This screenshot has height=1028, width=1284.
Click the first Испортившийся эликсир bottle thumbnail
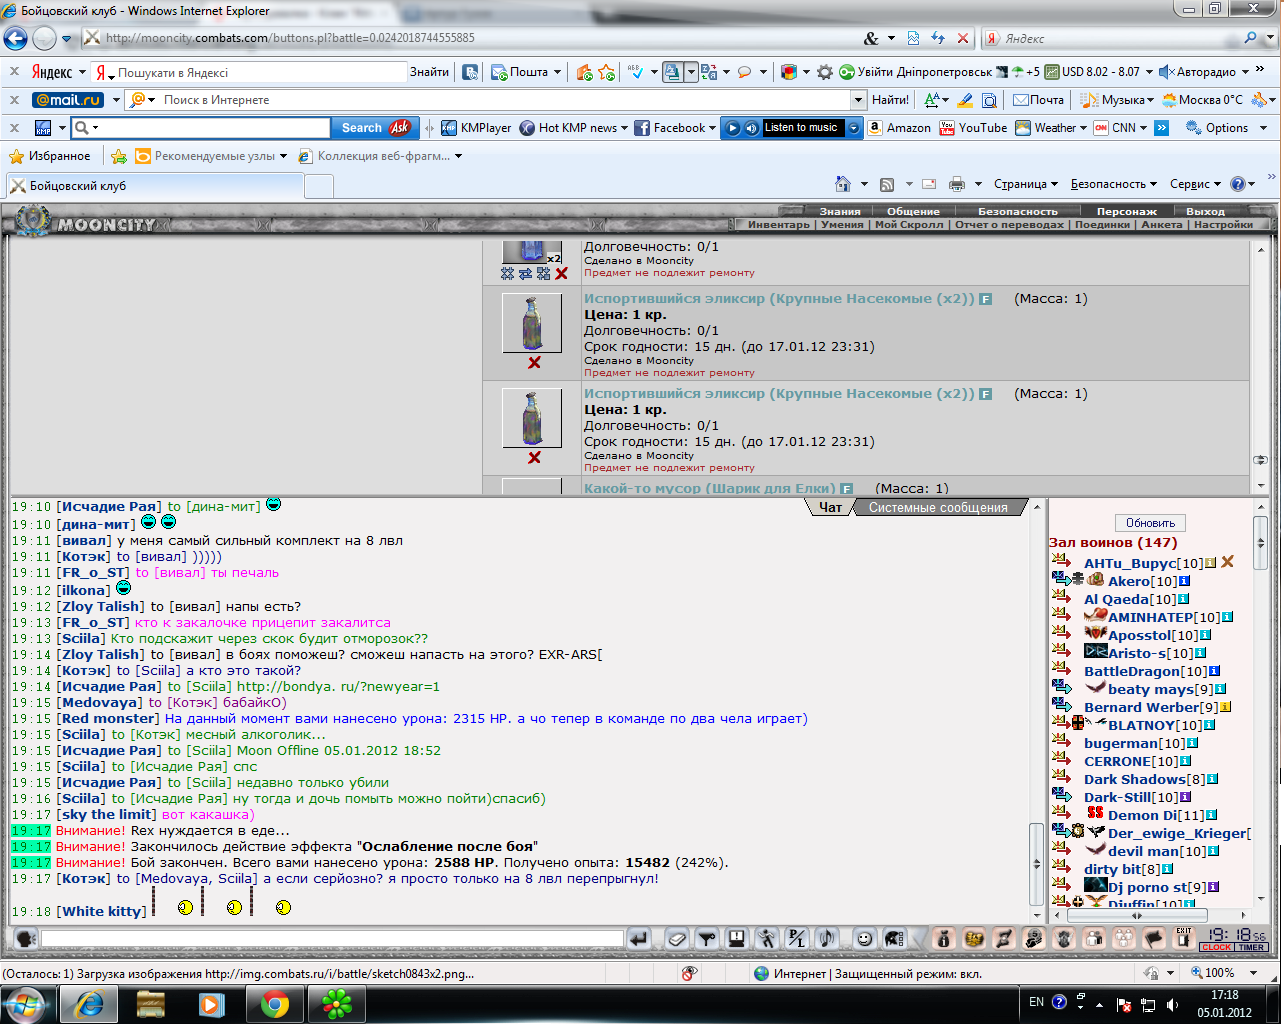coord(532,323)
